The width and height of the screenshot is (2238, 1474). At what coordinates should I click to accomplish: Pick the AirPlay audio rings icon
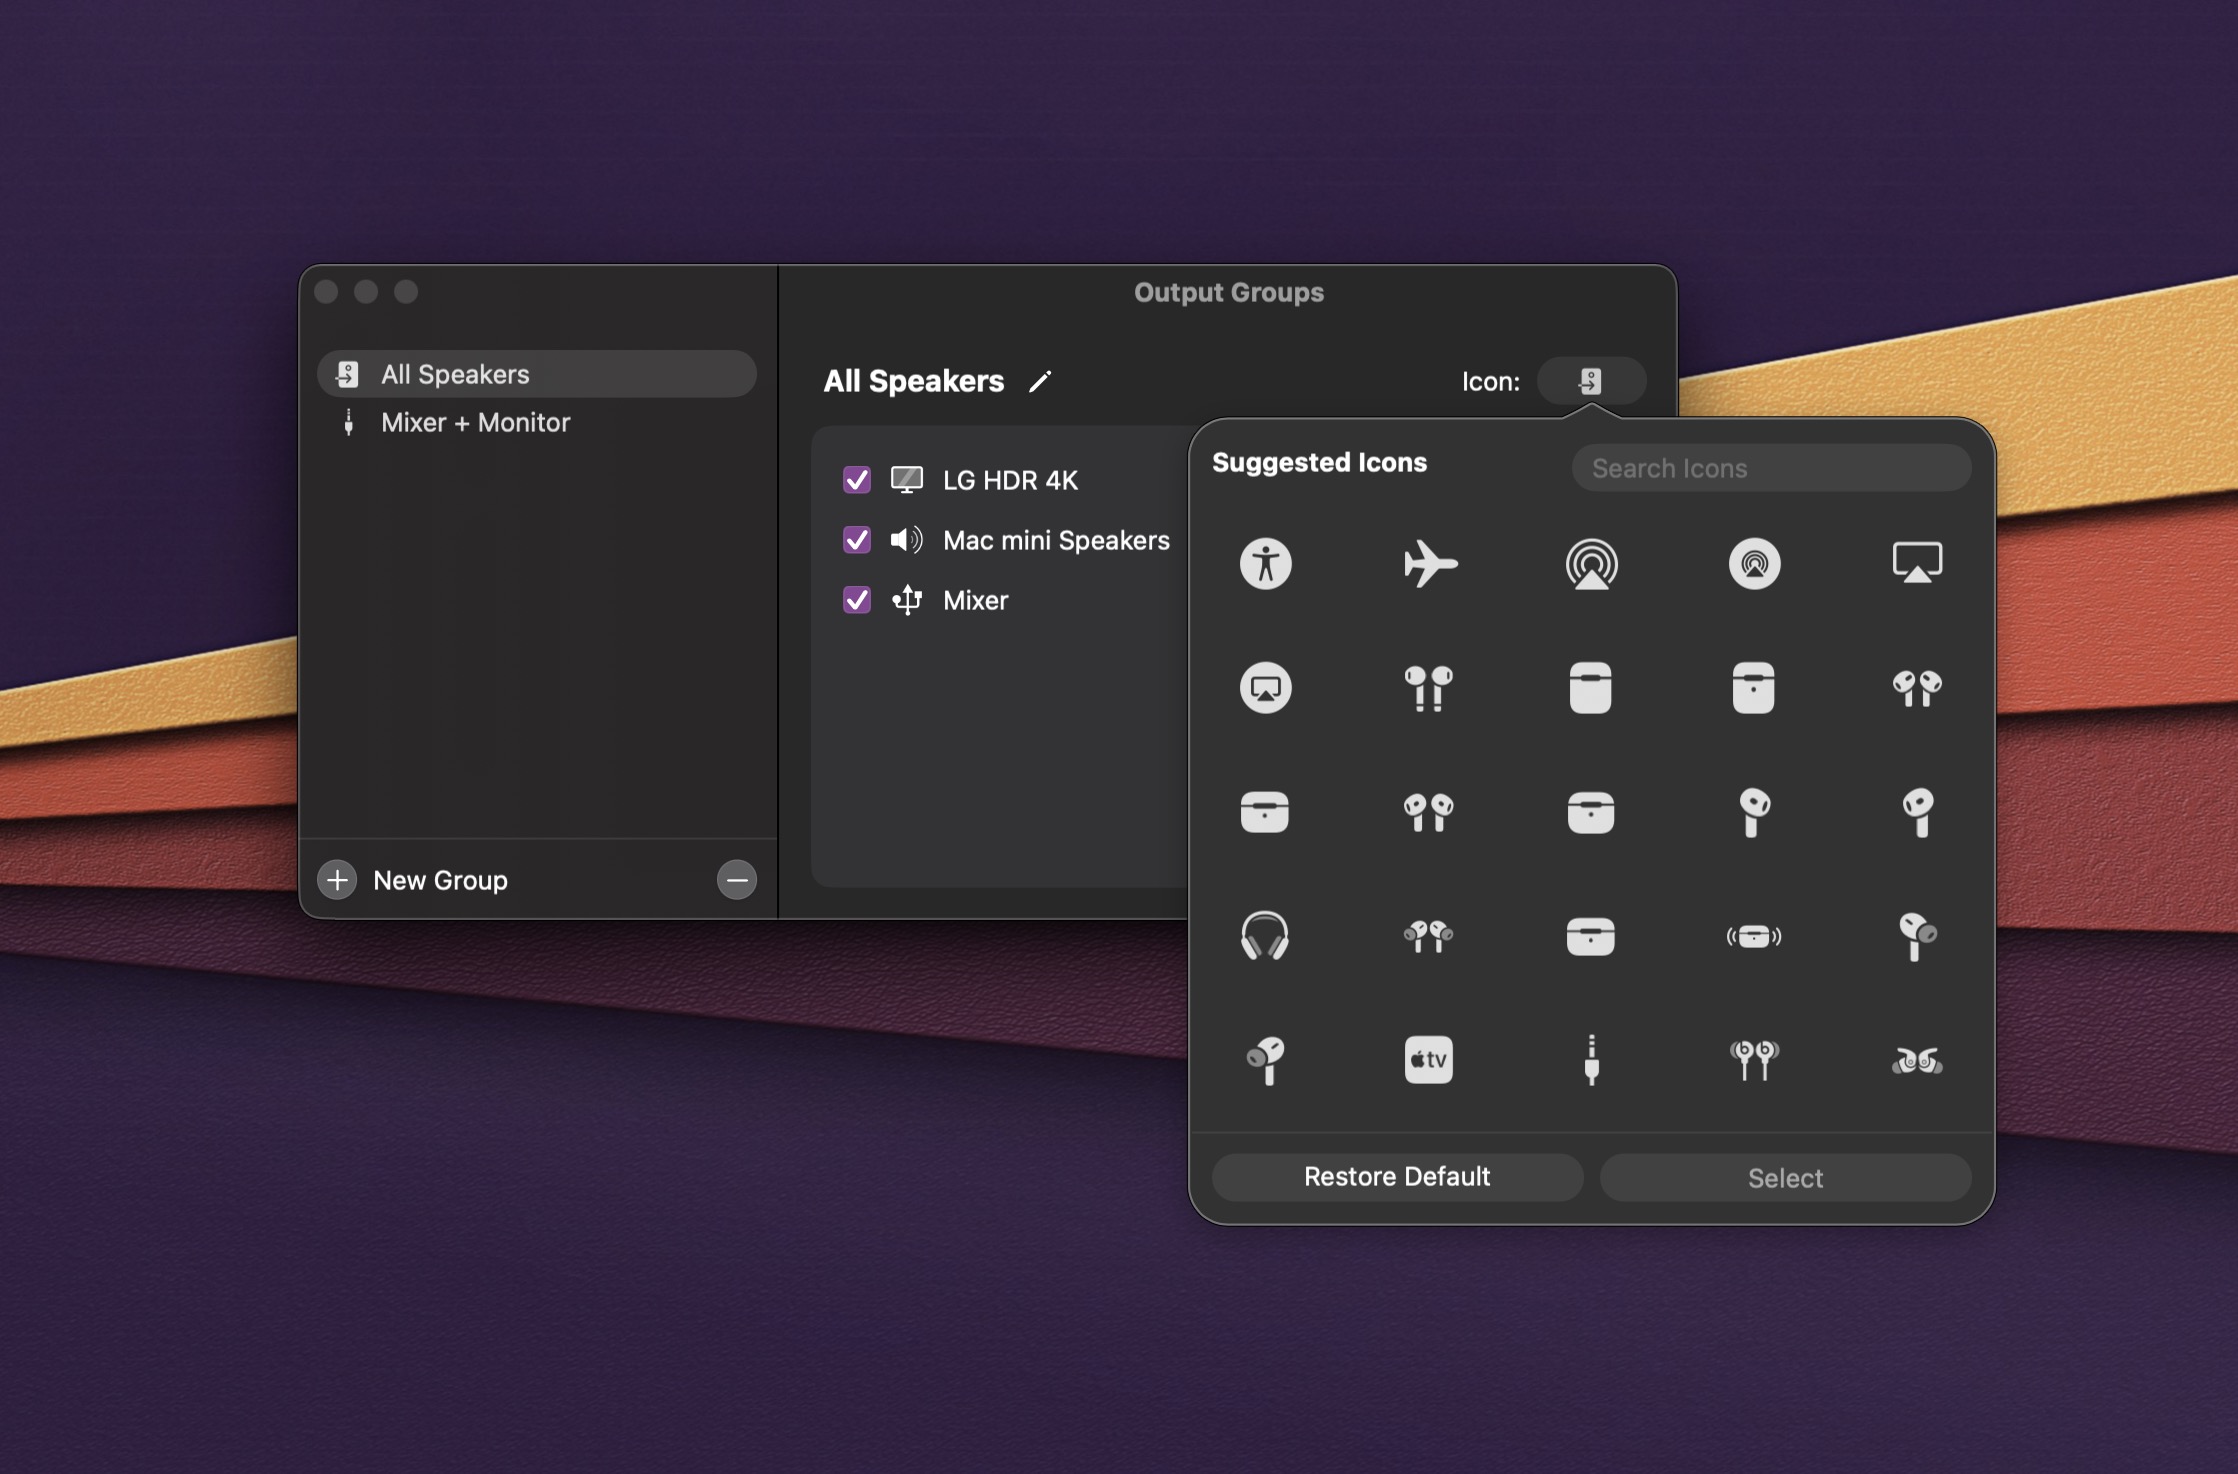[1591, 564]
